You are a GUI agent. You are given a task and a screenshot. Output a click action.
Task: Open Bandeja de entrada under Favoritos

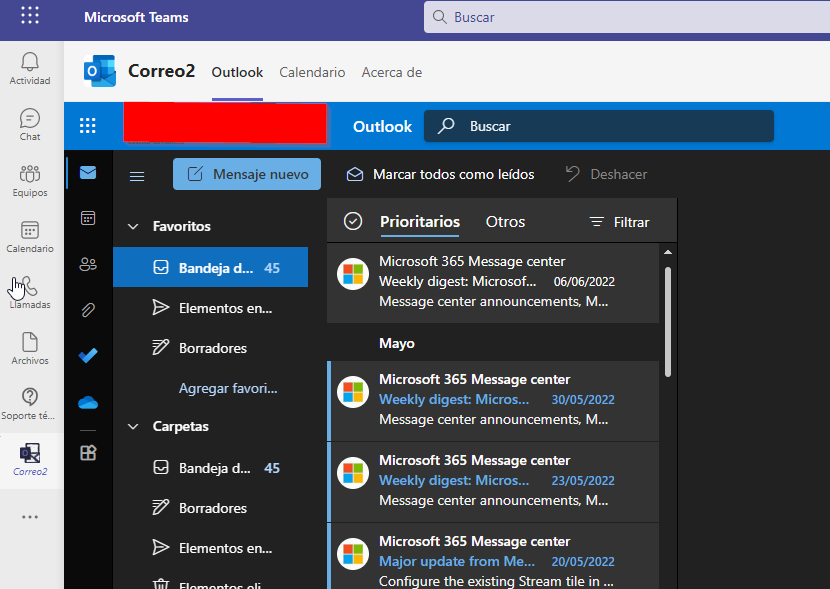pyautogui.click(x=211, y=268)
